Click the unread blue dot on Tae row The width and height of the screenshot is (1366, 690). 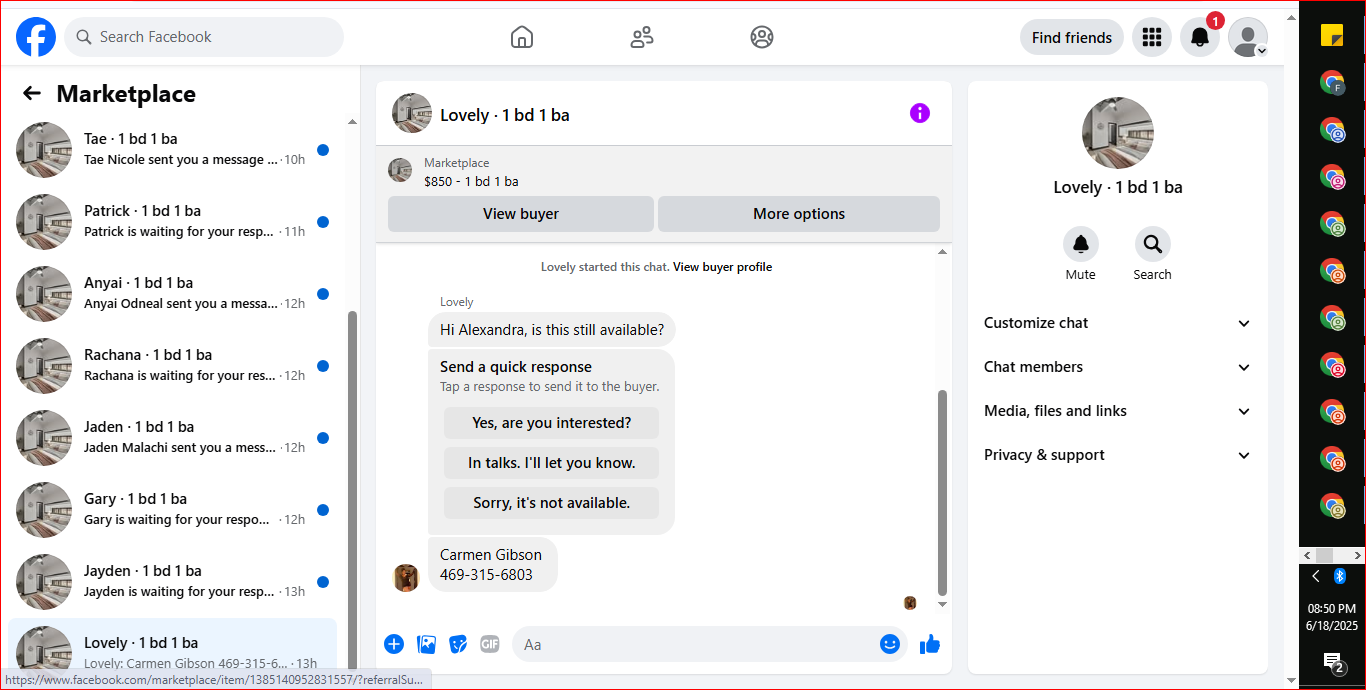pos(323,150)
